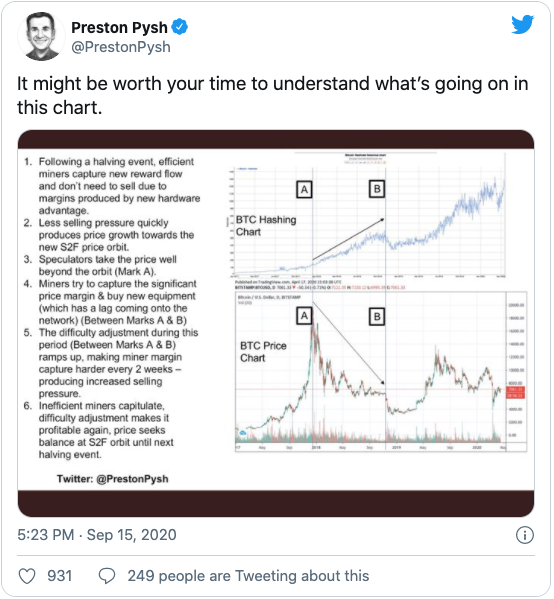Click marker B on hashing chart
Viewport: 554px width, 599px height.
[377, 189]
